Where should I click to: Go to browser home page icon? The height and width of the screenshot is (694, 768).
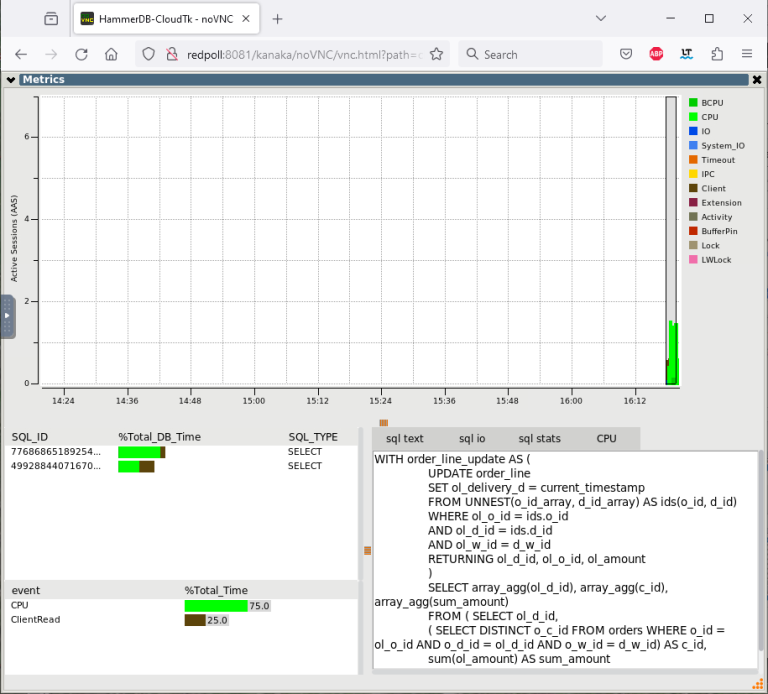coord(112,54)
